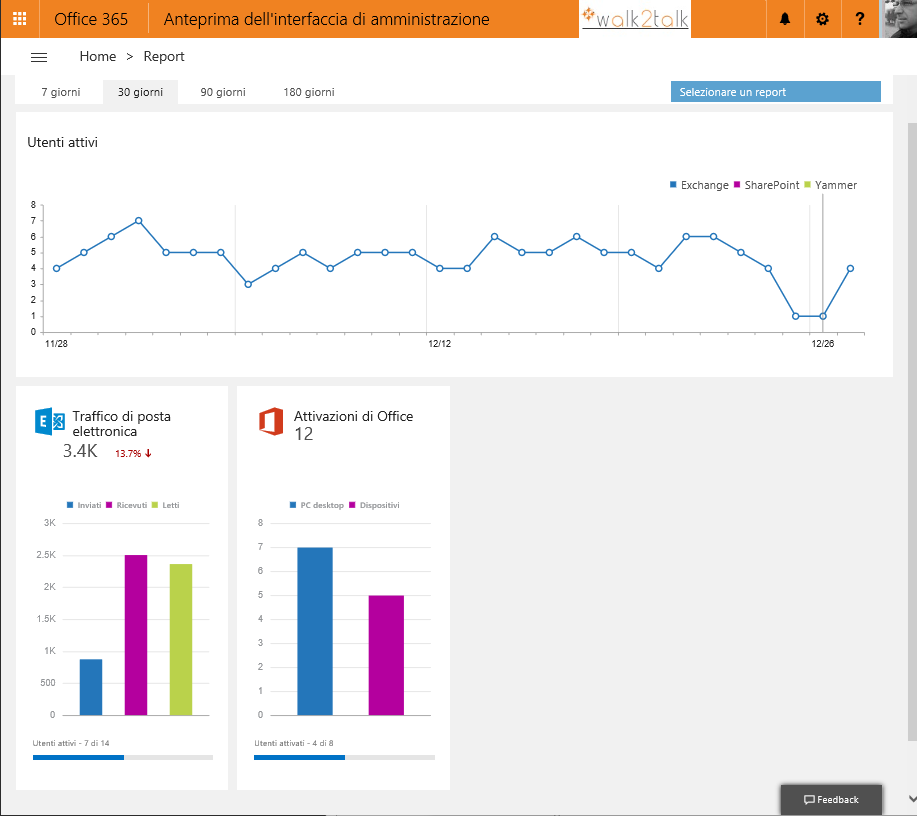The width and height of the screenshot is (917, 816).
Task: Toggle the hamburger navigation menu
Action: [x=39, y=57]
